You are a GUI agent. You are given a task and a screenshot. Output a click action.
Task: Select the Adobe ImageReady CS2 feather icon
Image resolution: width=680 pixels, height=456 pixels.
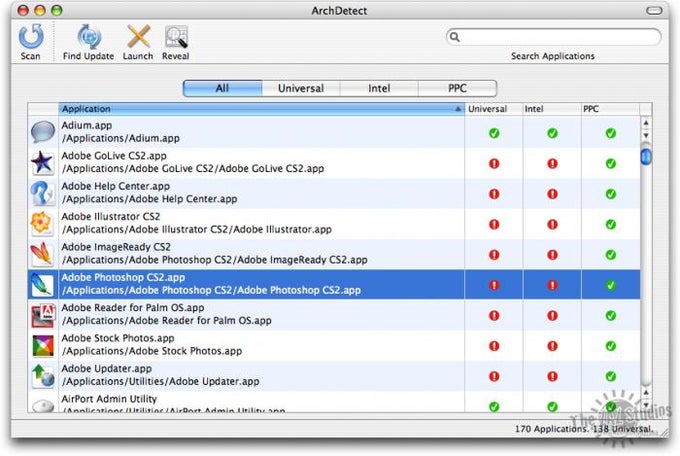[x=43, y=254]
